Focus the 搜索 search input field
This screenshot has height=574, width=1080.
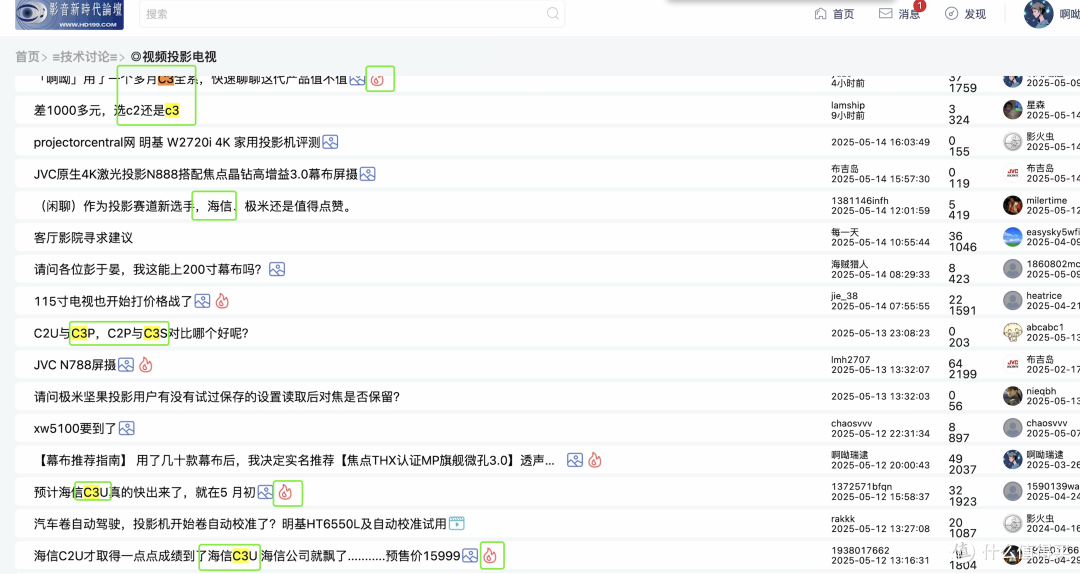pyautogui.click(x=352, y=14)
